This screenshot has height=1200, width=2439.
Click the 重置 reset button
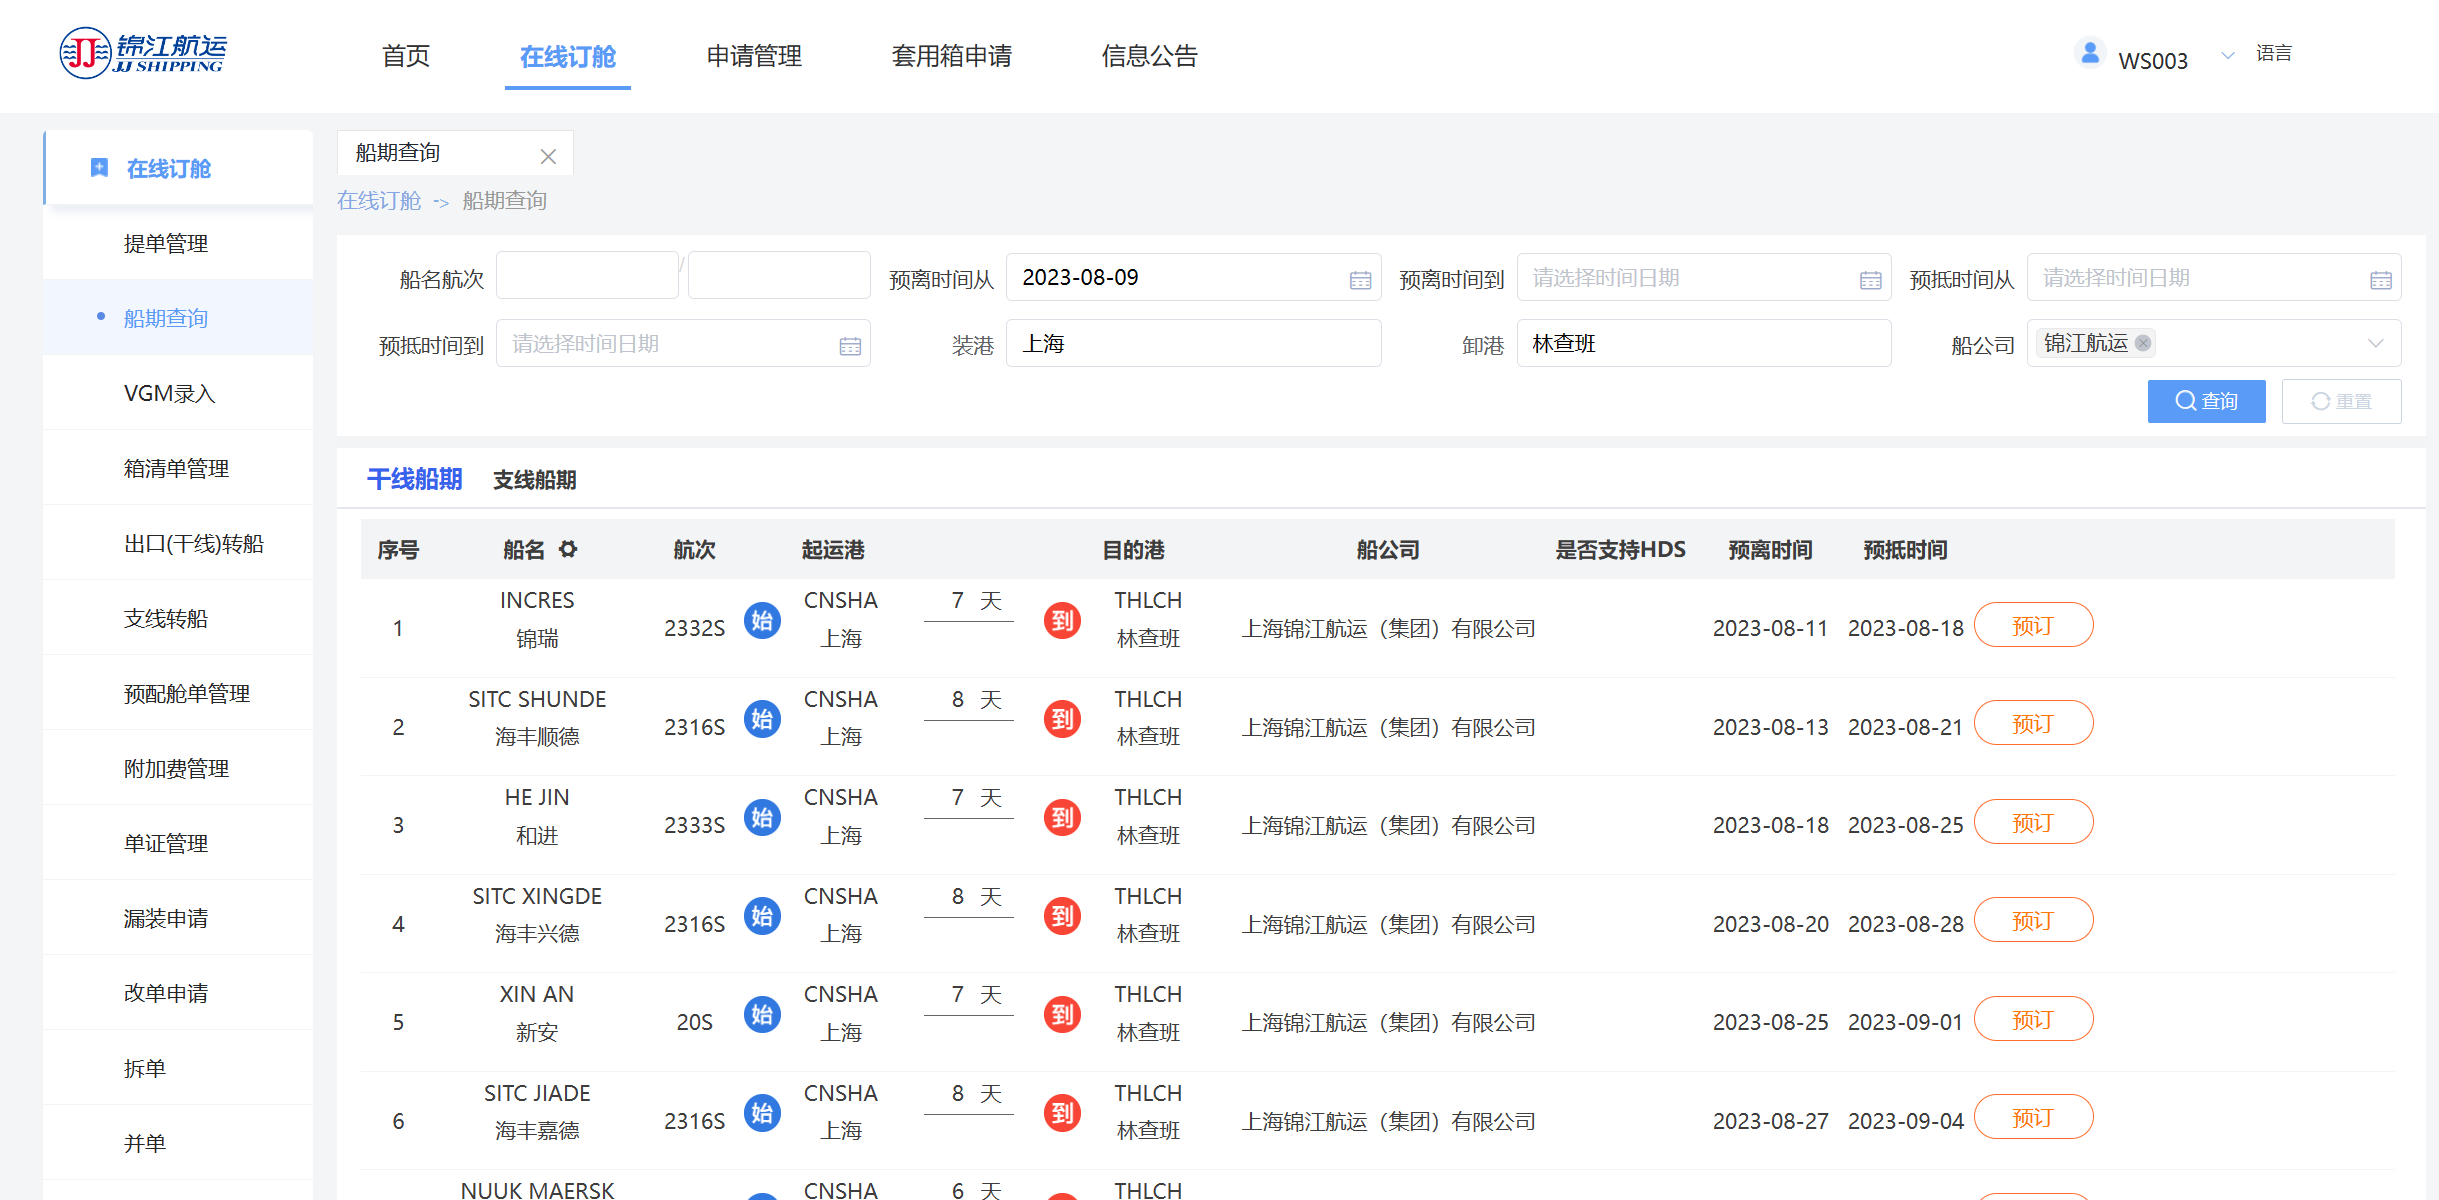coord(2341,401)
